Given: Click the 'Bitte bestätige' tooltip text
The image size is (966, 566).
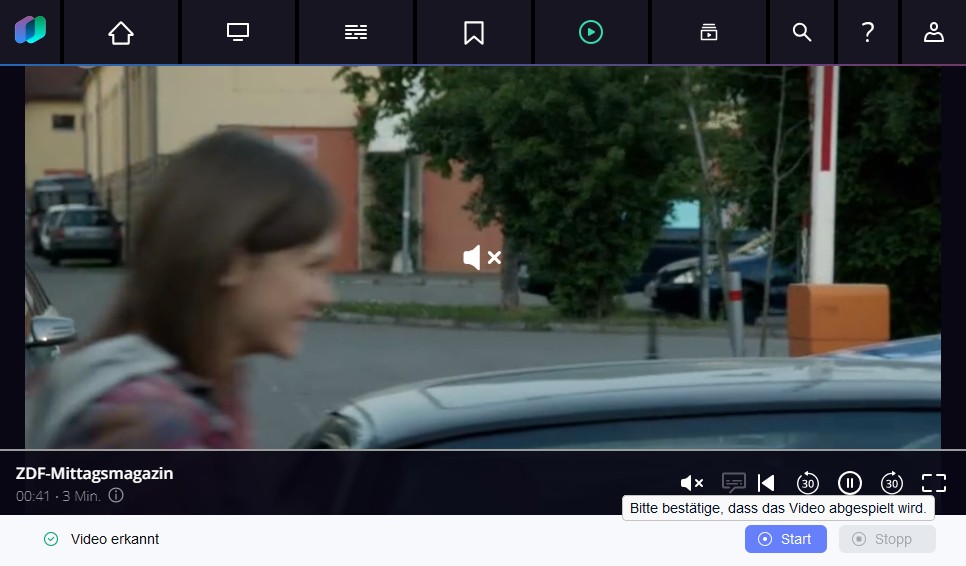Looking at the screenshot, I should 778,508.
